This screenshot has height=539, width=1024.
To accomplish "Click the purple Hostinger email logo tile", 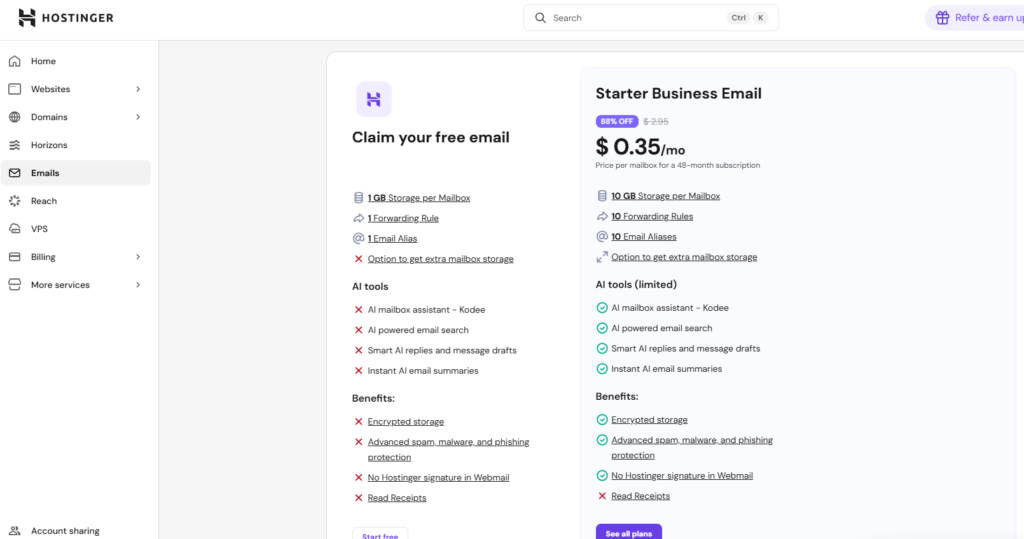I will coord(373,99).
